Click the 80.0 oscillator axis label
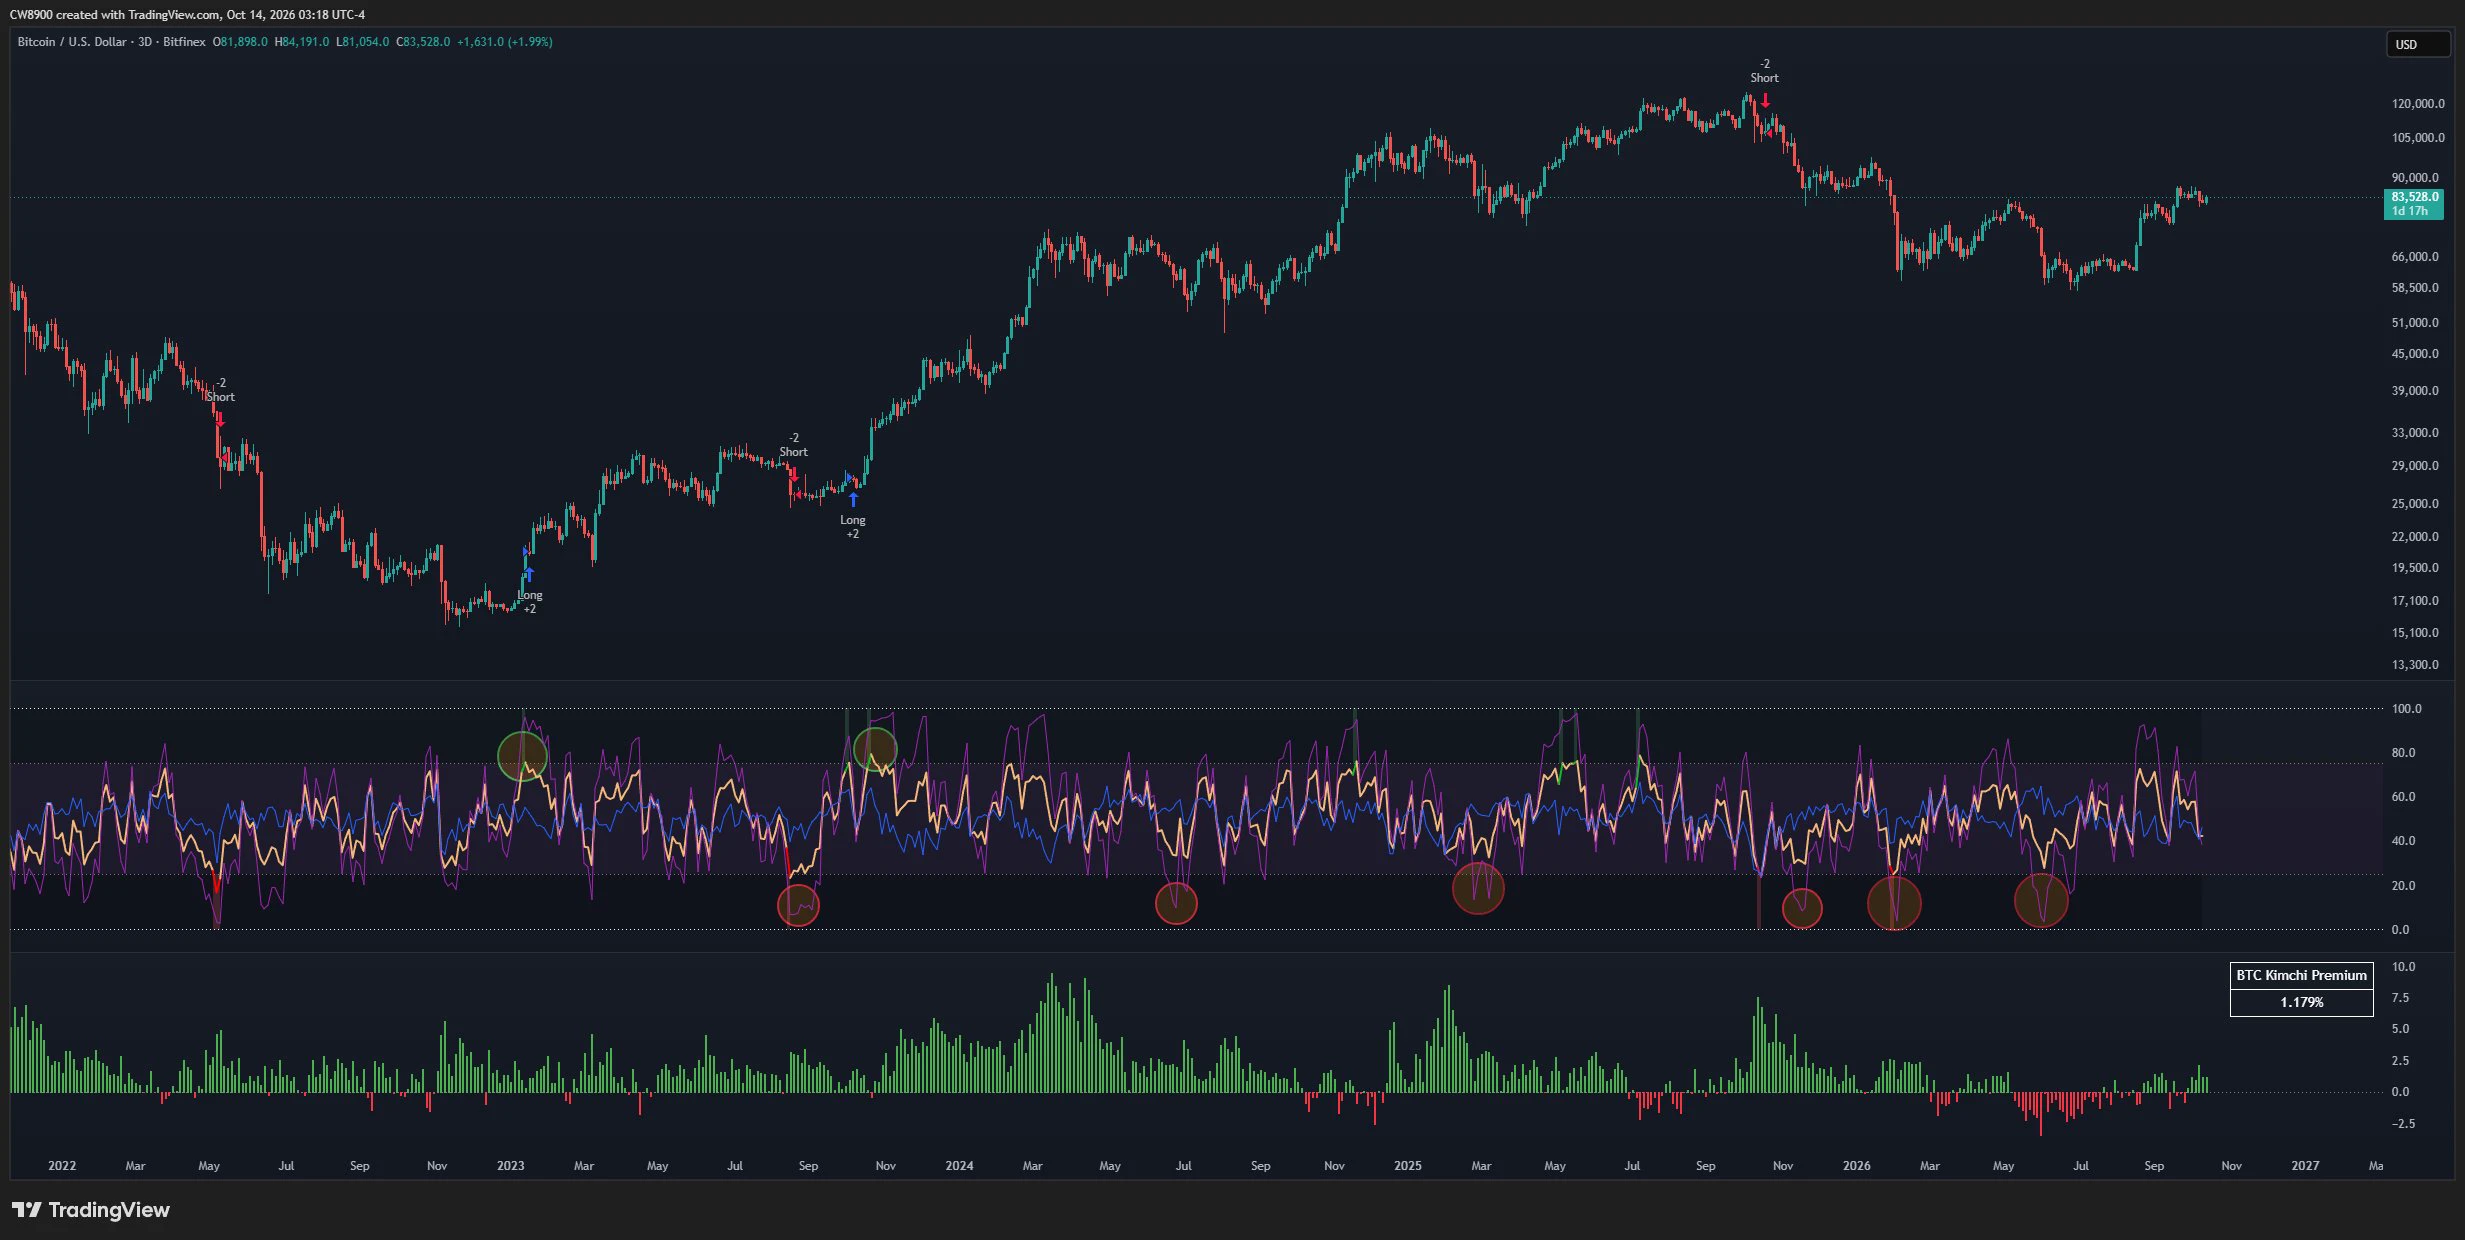 [2403, 753]
